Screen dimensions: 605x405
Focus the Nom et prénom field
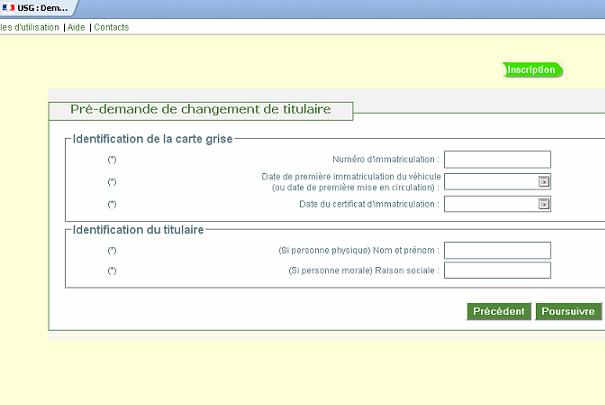tap(497, 250)
